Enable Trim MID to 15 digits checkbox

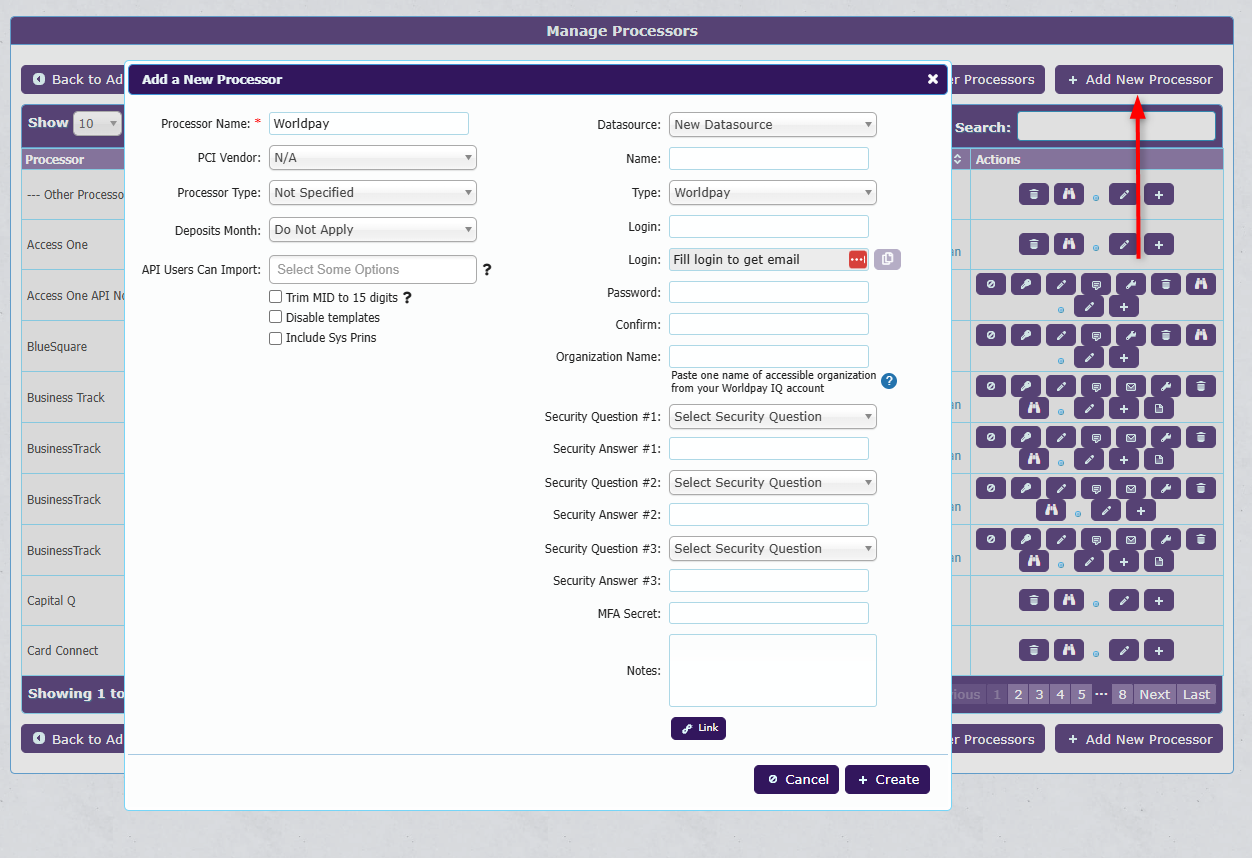click(x=275, y=297)
